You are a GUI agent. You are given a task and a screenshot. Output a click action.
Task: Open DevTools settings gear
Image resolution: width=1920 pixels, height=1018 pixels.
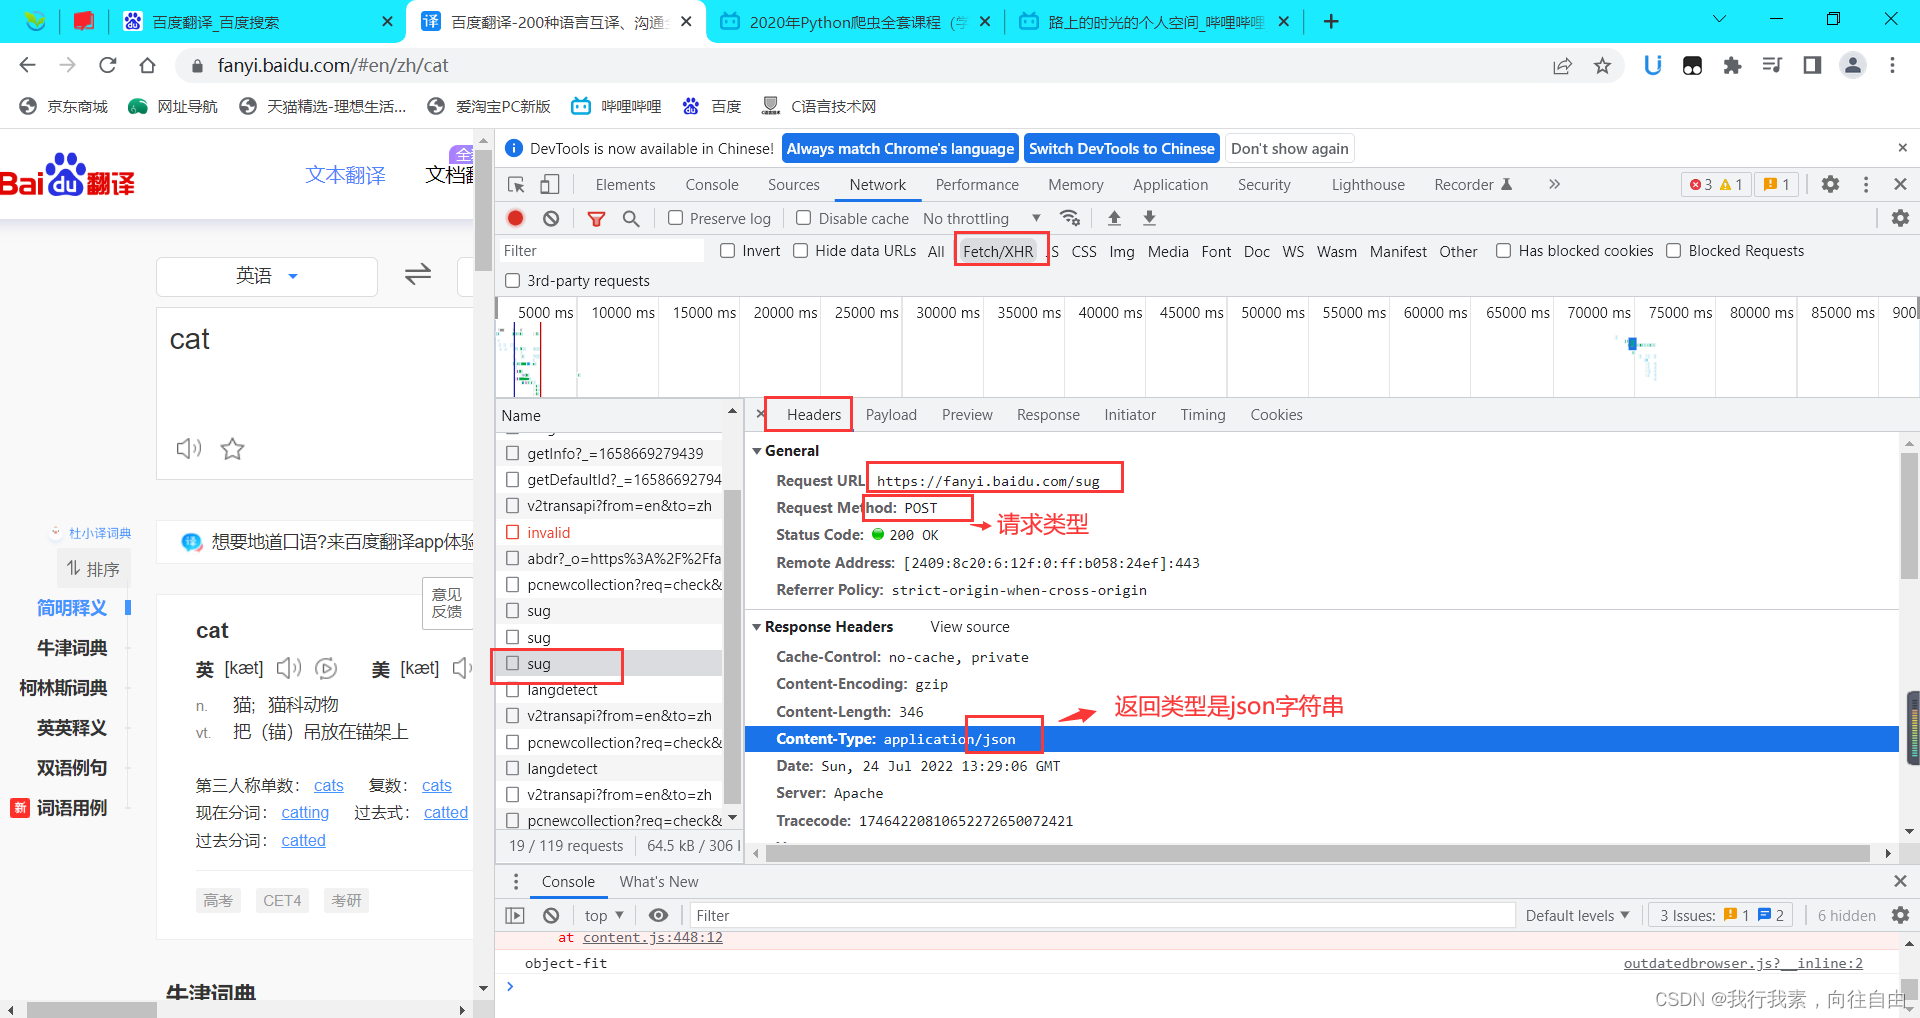pyautogui.click(x=1830, y=184)
